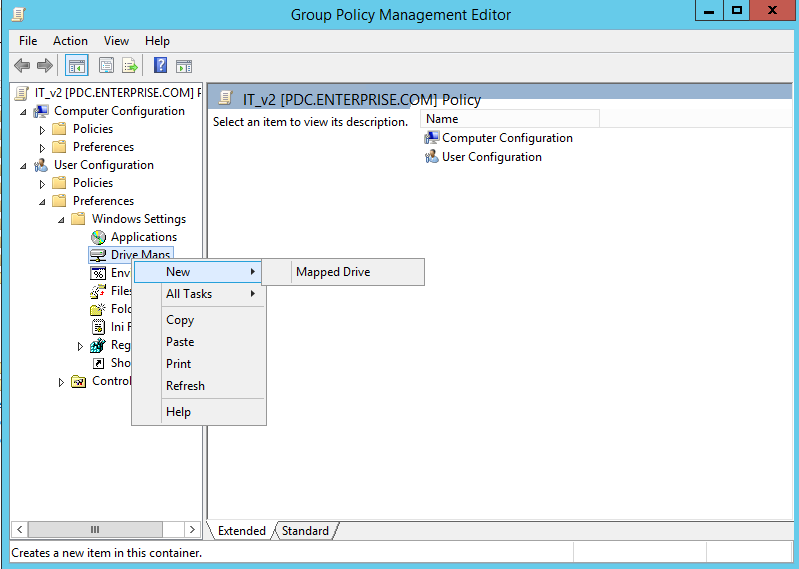799x569 pixels.
Task: Click the Registry cubes icon
Action: click(98, 345)
